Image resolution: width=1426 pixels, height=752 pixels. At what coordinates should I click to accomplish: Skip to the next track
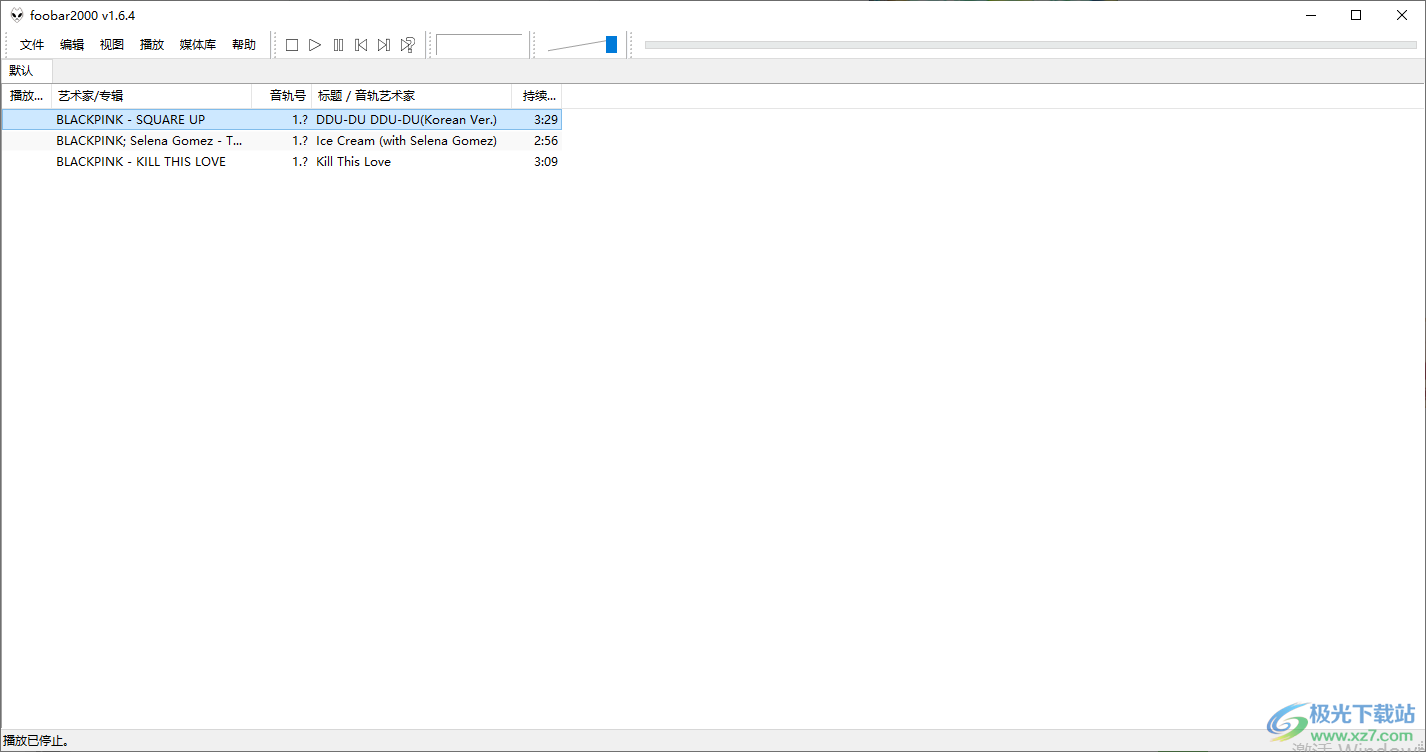pyautogui.click(x=384, y=45)
